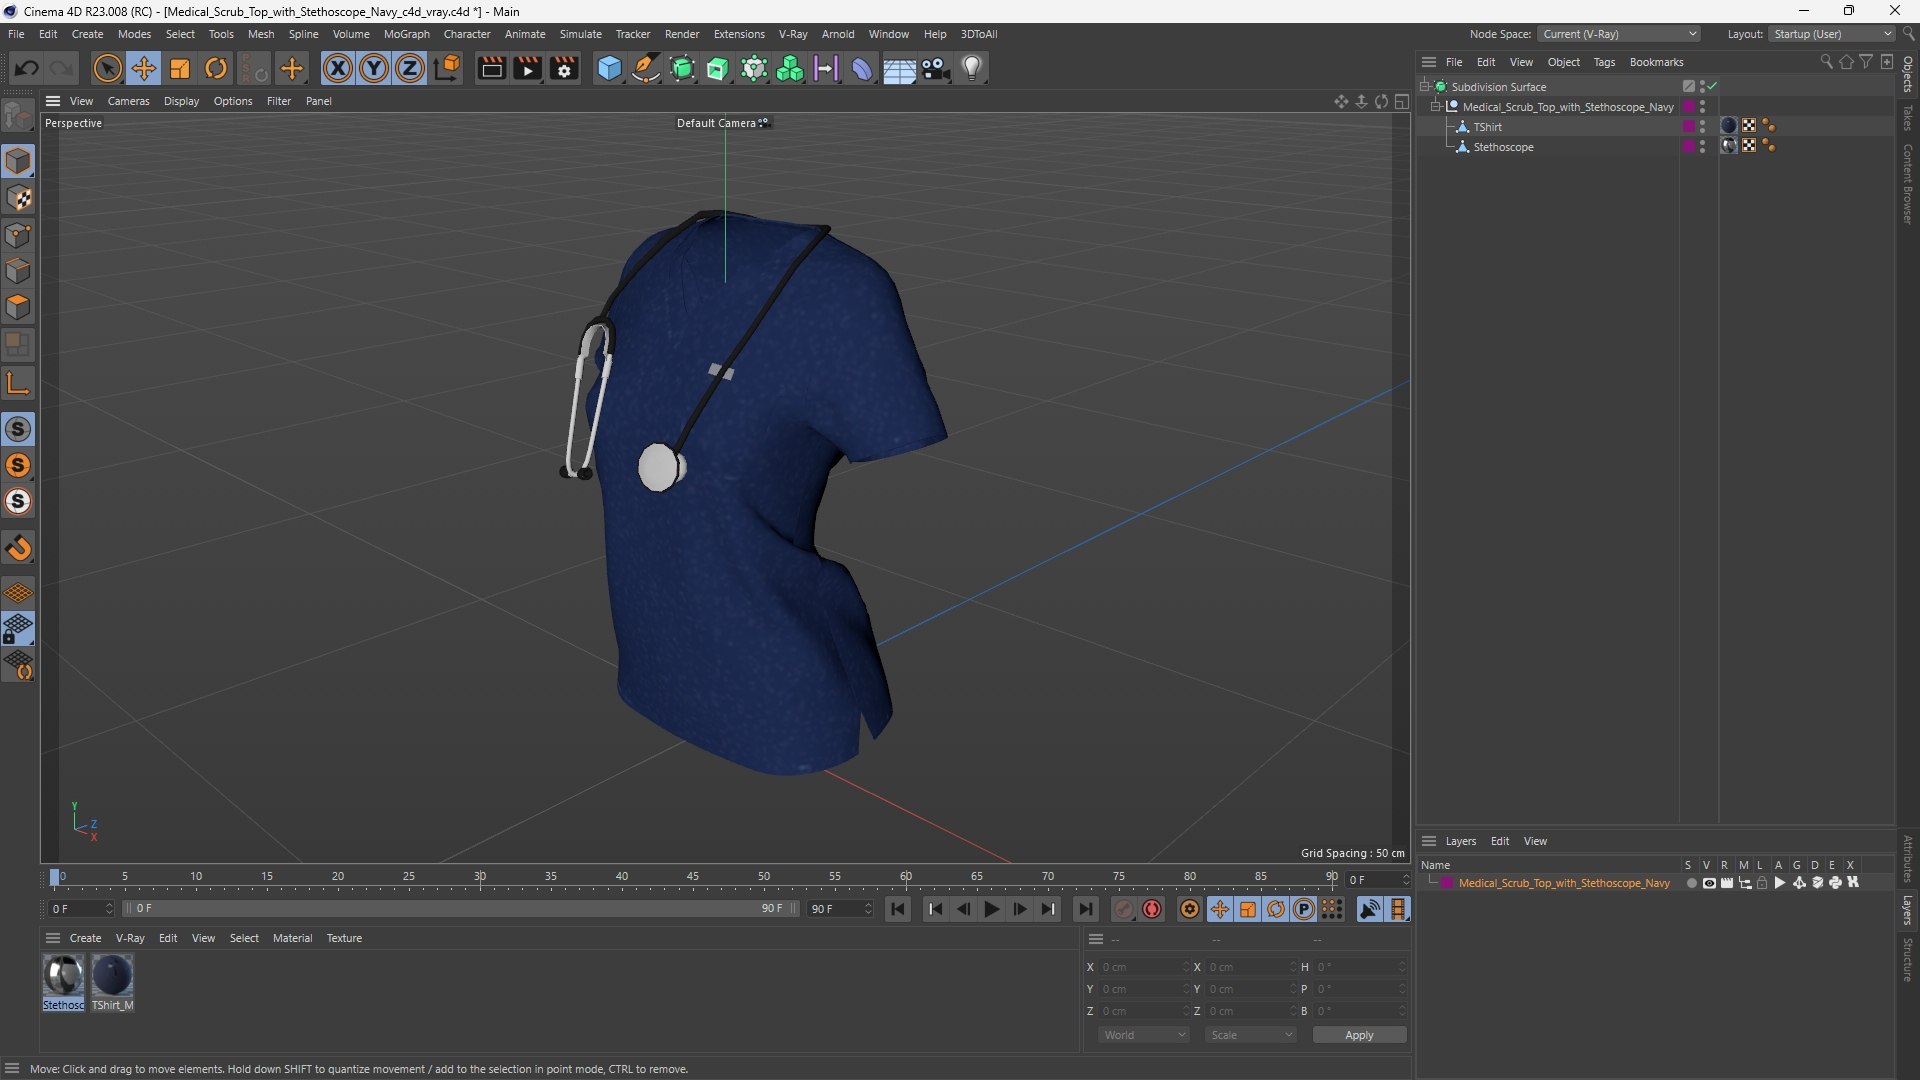Collapse the Subdivision Surface tree item
This screenshot has height=1080, width=1920.
click(1425, 87)
